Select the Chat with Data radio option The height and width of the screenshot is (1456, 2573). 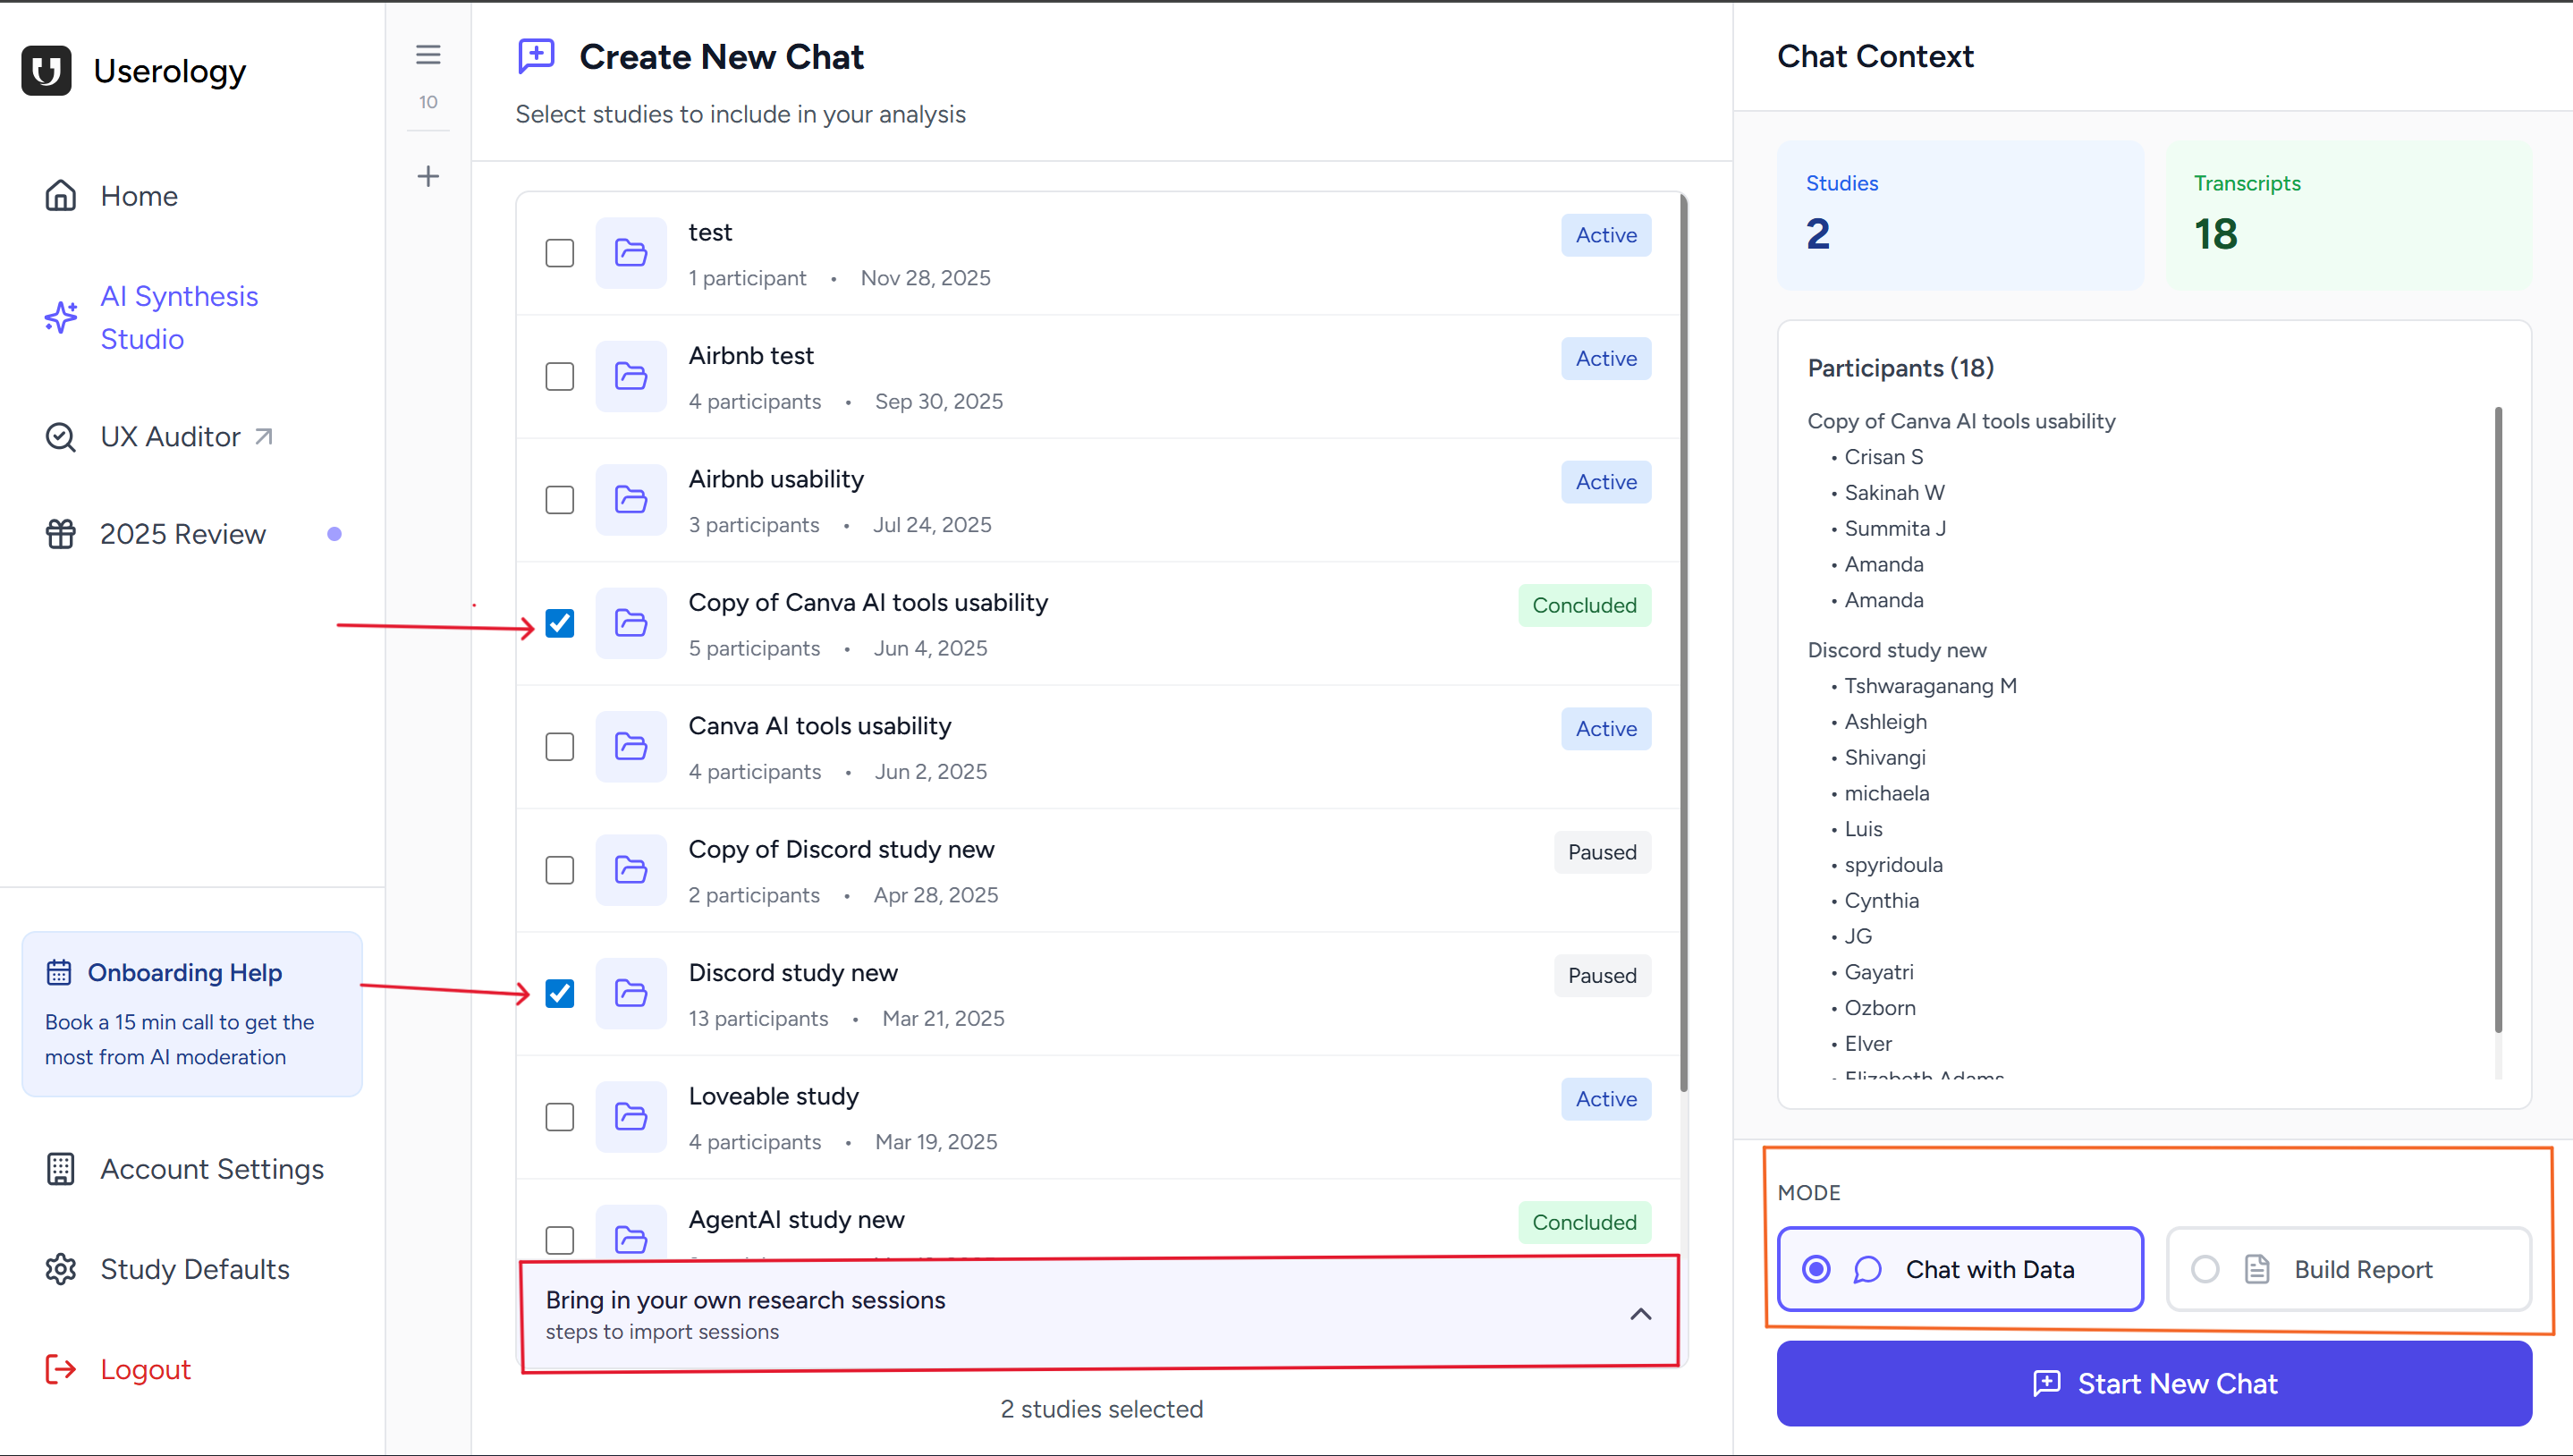click(x=1817, y=1269)
